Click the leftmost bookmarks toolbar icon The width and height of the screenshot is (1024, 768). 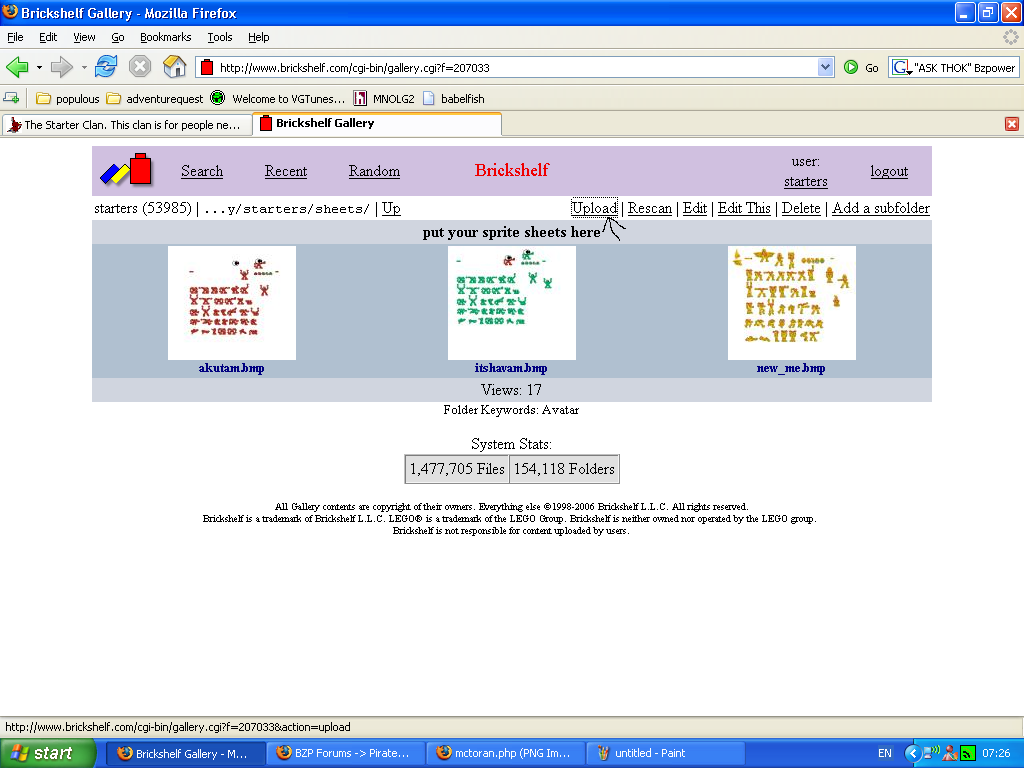[11, 98]
